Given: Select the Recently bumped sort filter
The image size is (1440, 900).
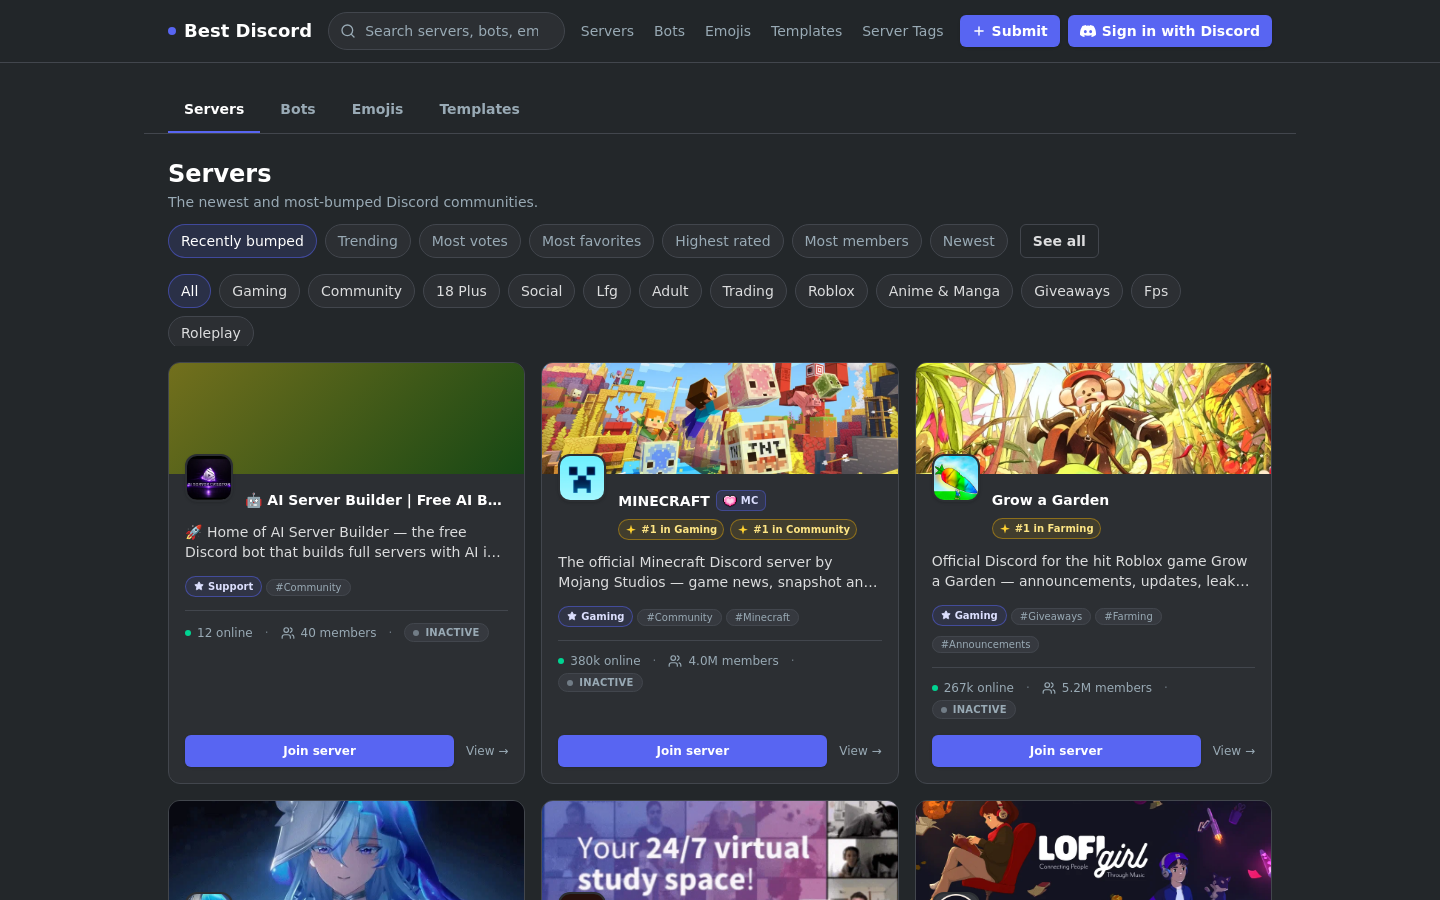Looking at the screenshot, I should [x=242, y=241].
